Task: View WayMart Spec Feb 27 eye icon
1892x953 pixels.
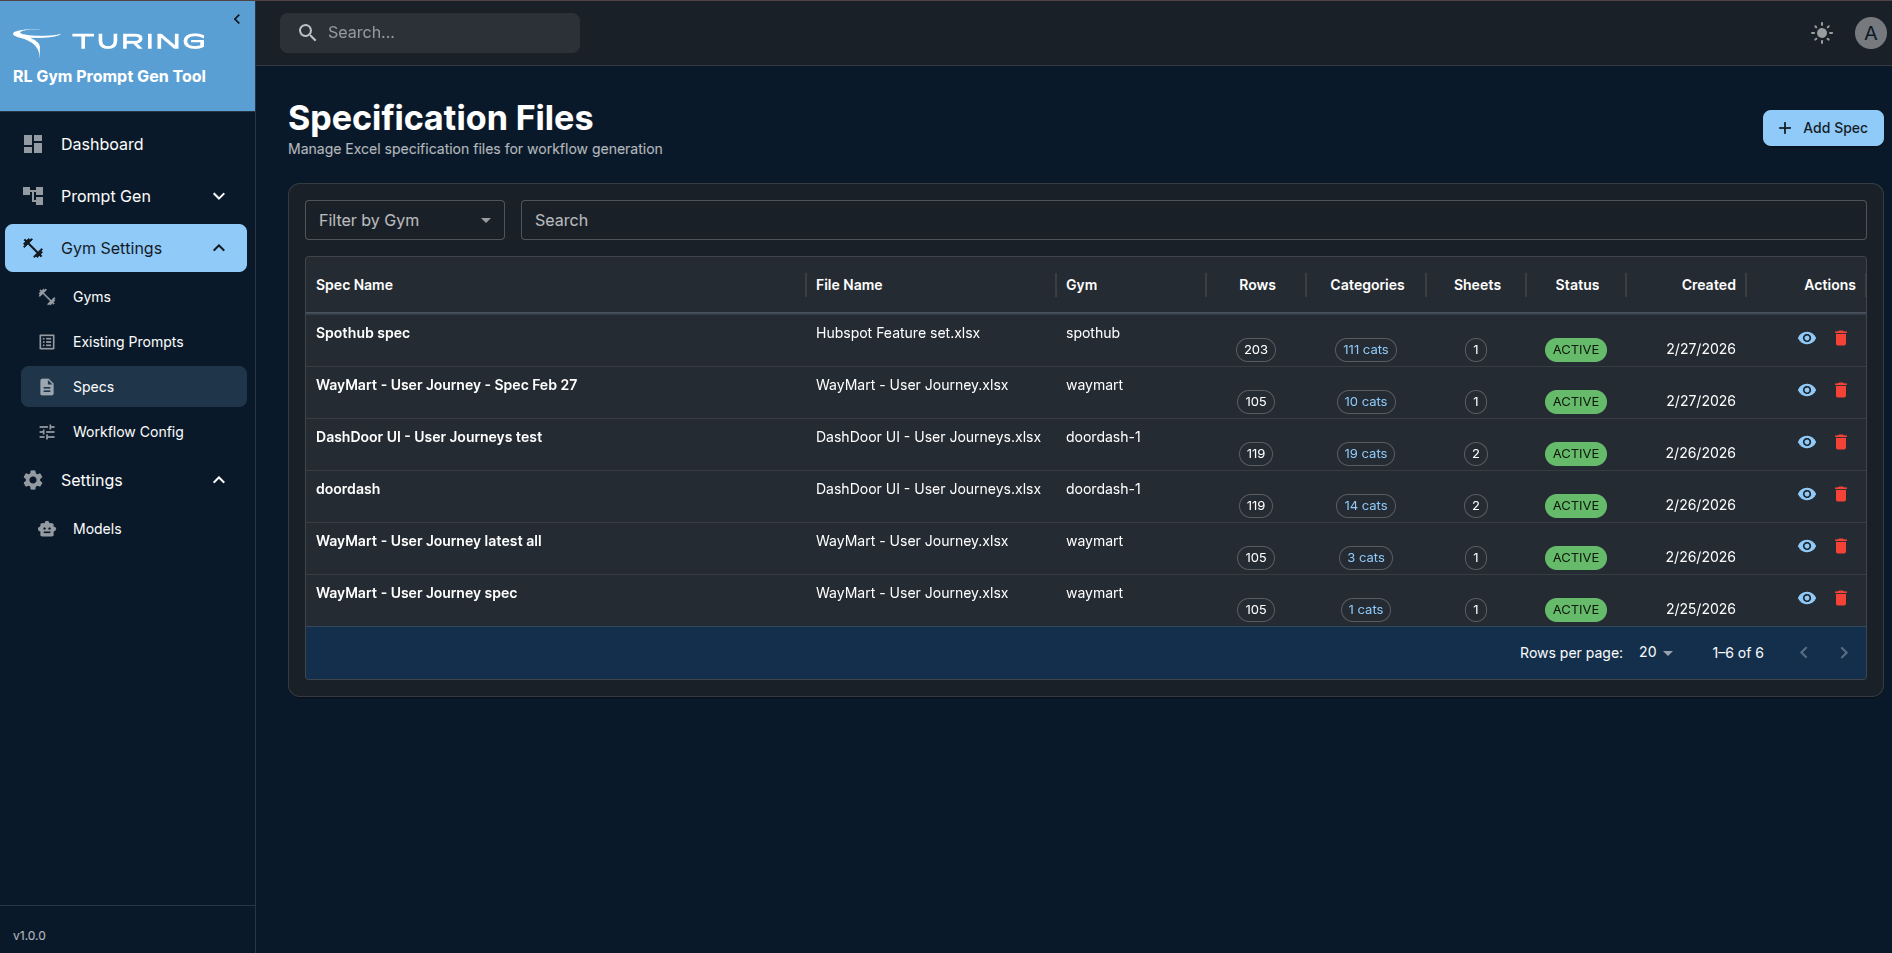Action: (1806, 390)
